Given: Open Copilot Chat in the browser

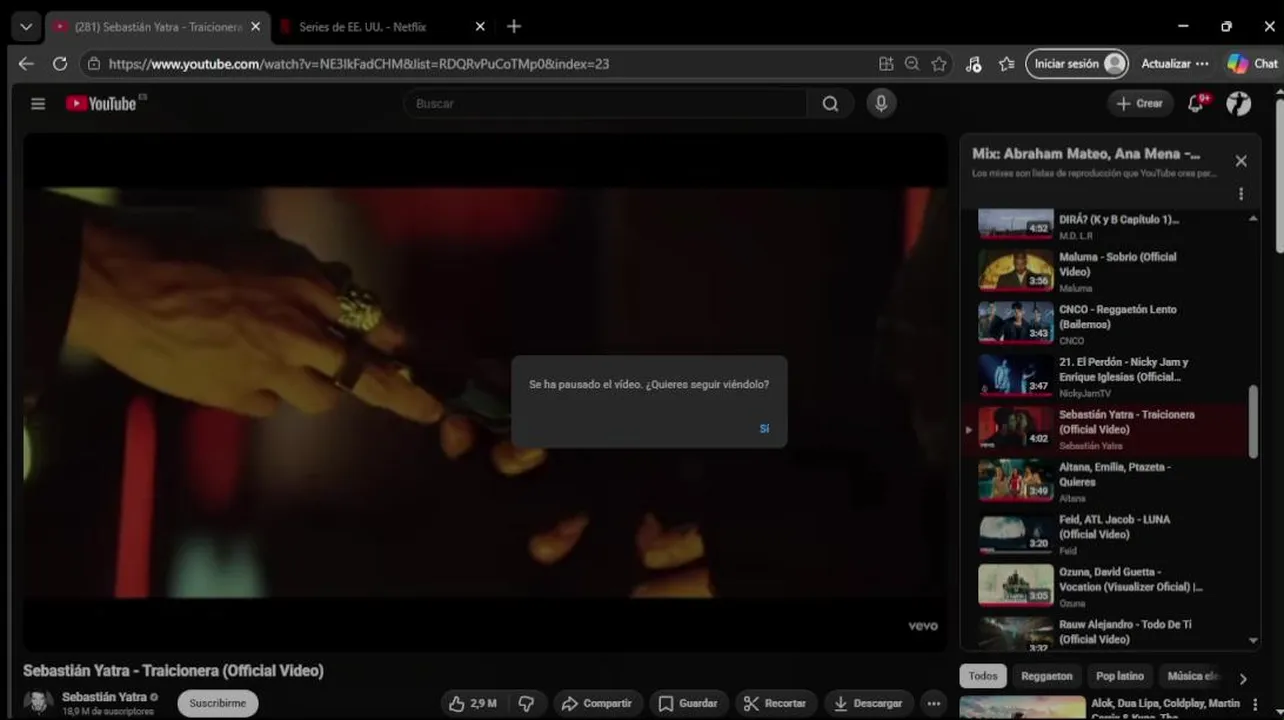Looking at the screenshot, I should [1253, 63].
